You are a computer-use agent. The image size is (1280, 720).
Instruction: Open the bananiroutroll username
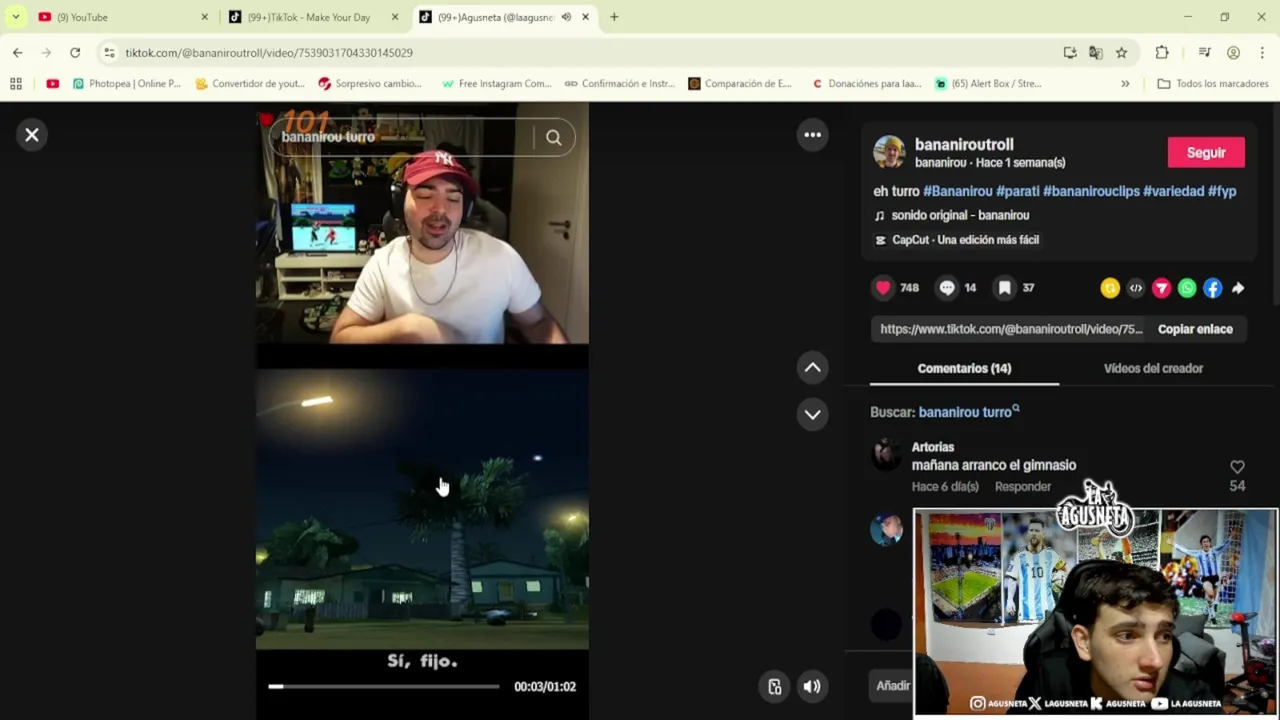964,145
